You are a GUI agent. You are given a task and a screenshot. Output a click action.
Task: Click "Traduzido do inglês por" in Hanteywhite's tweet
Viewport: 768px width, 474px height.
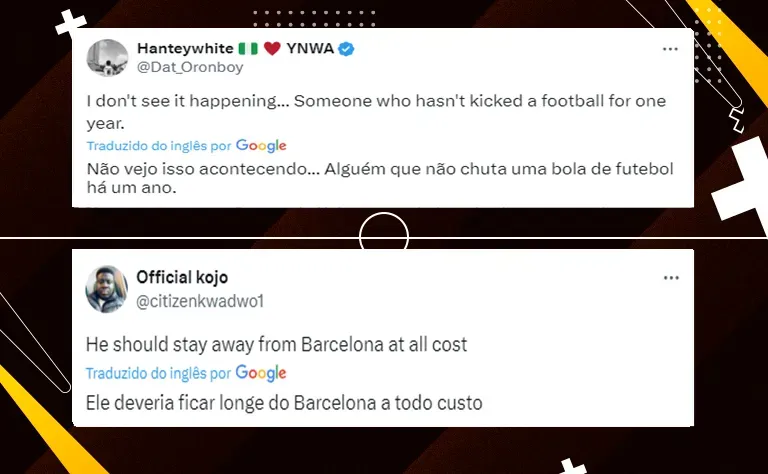pos(158,147)
